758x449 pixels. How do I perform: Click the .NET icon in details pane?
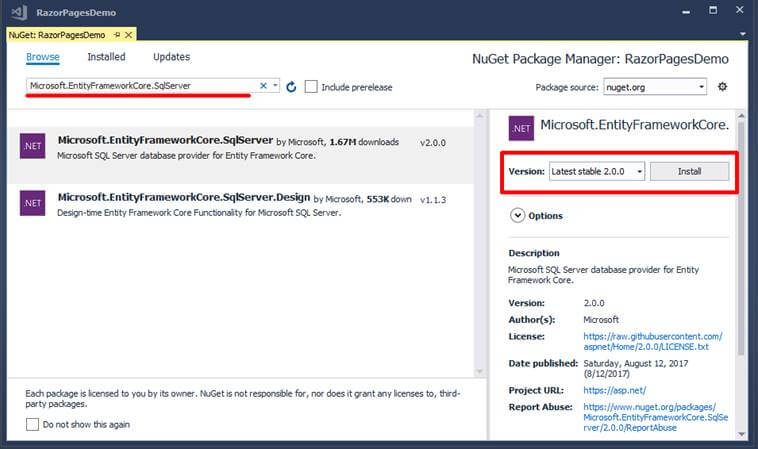click(x=521, y=128)
